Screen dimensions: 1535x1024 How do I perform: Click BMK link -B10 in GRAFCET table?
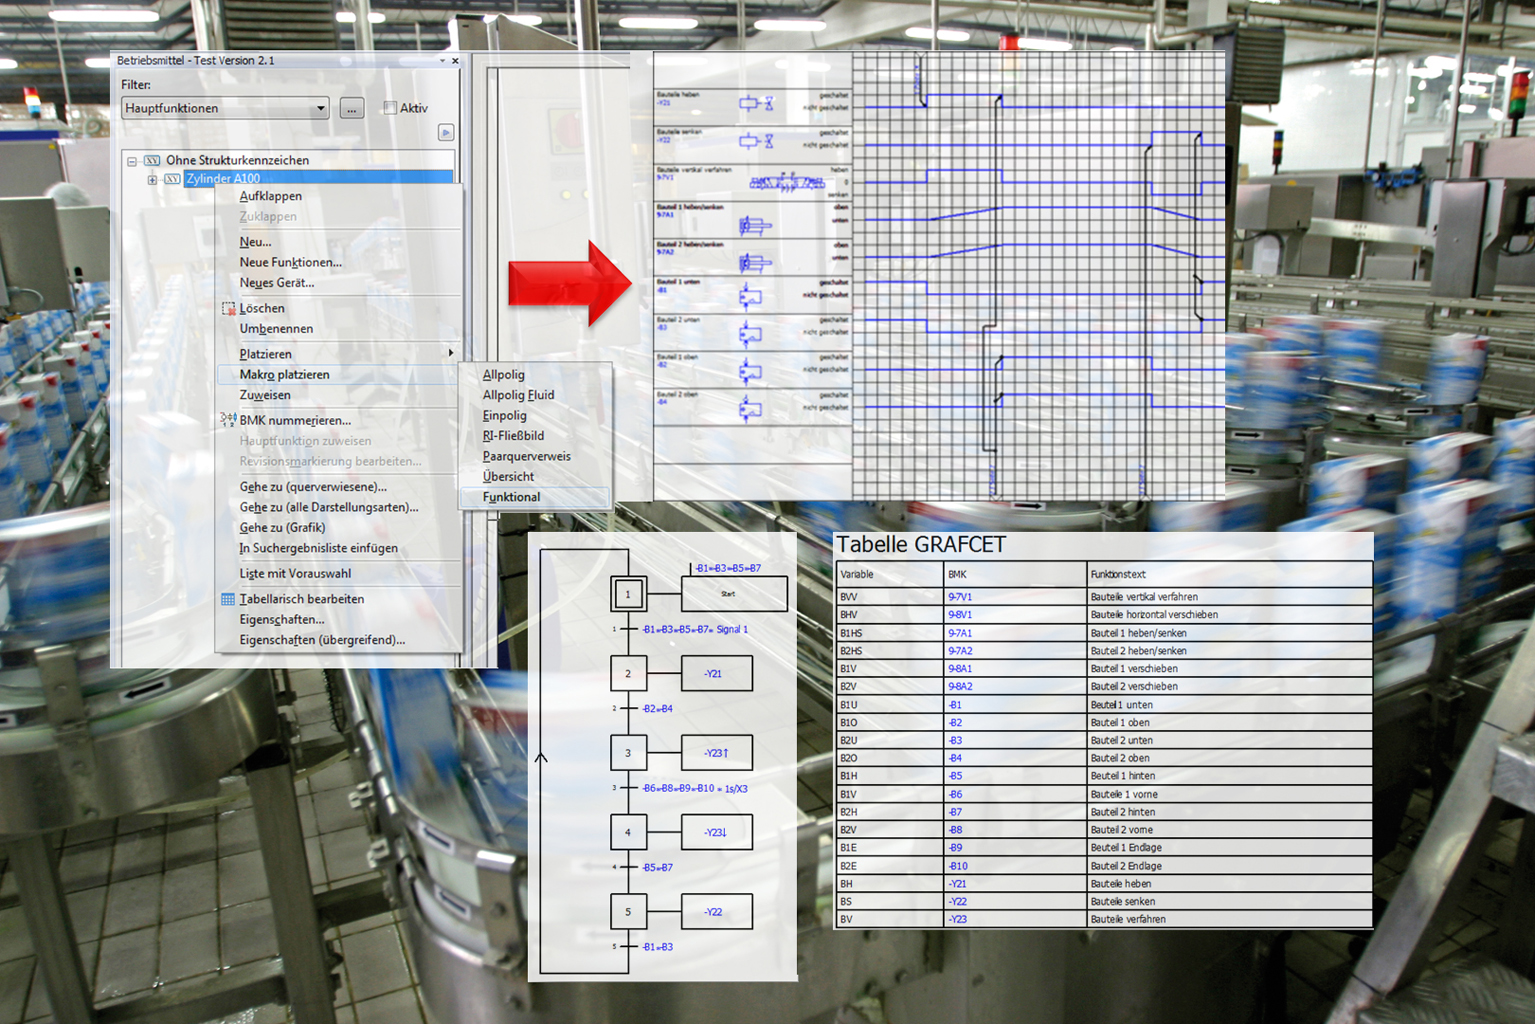click(x=958, y=866)
